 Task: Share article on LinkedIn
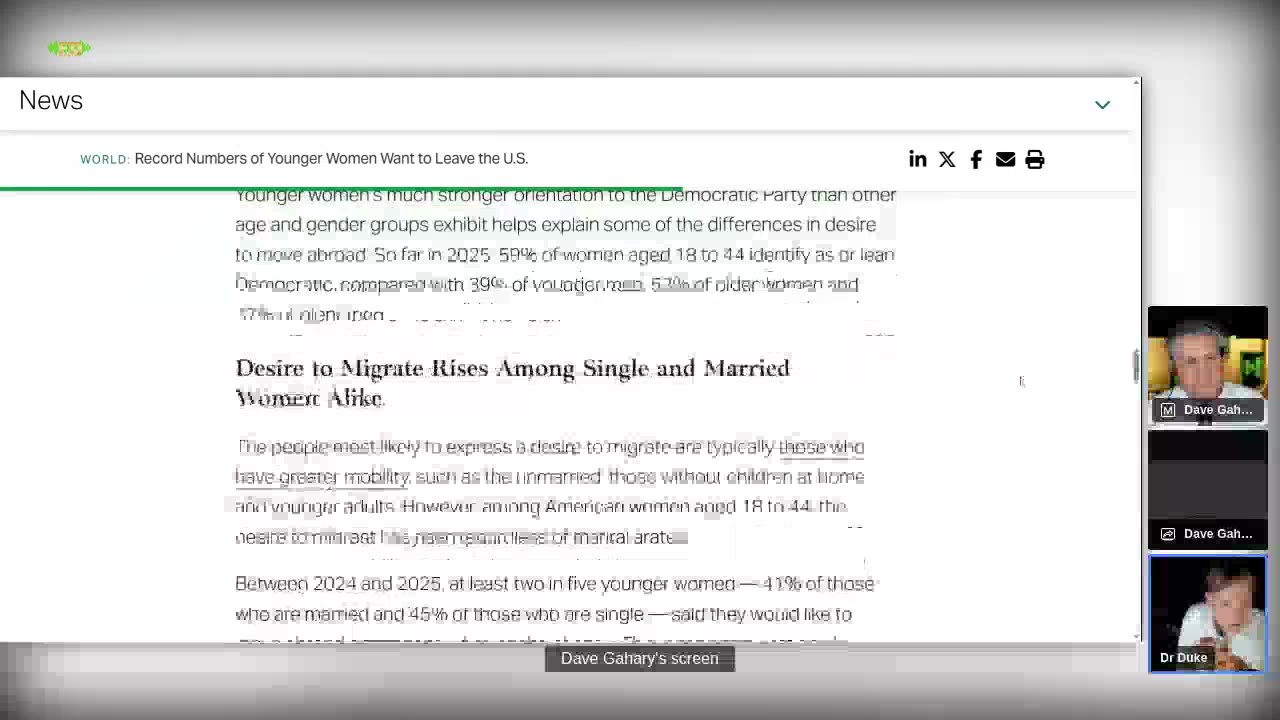pyautogui.click(x=917, y=159)
